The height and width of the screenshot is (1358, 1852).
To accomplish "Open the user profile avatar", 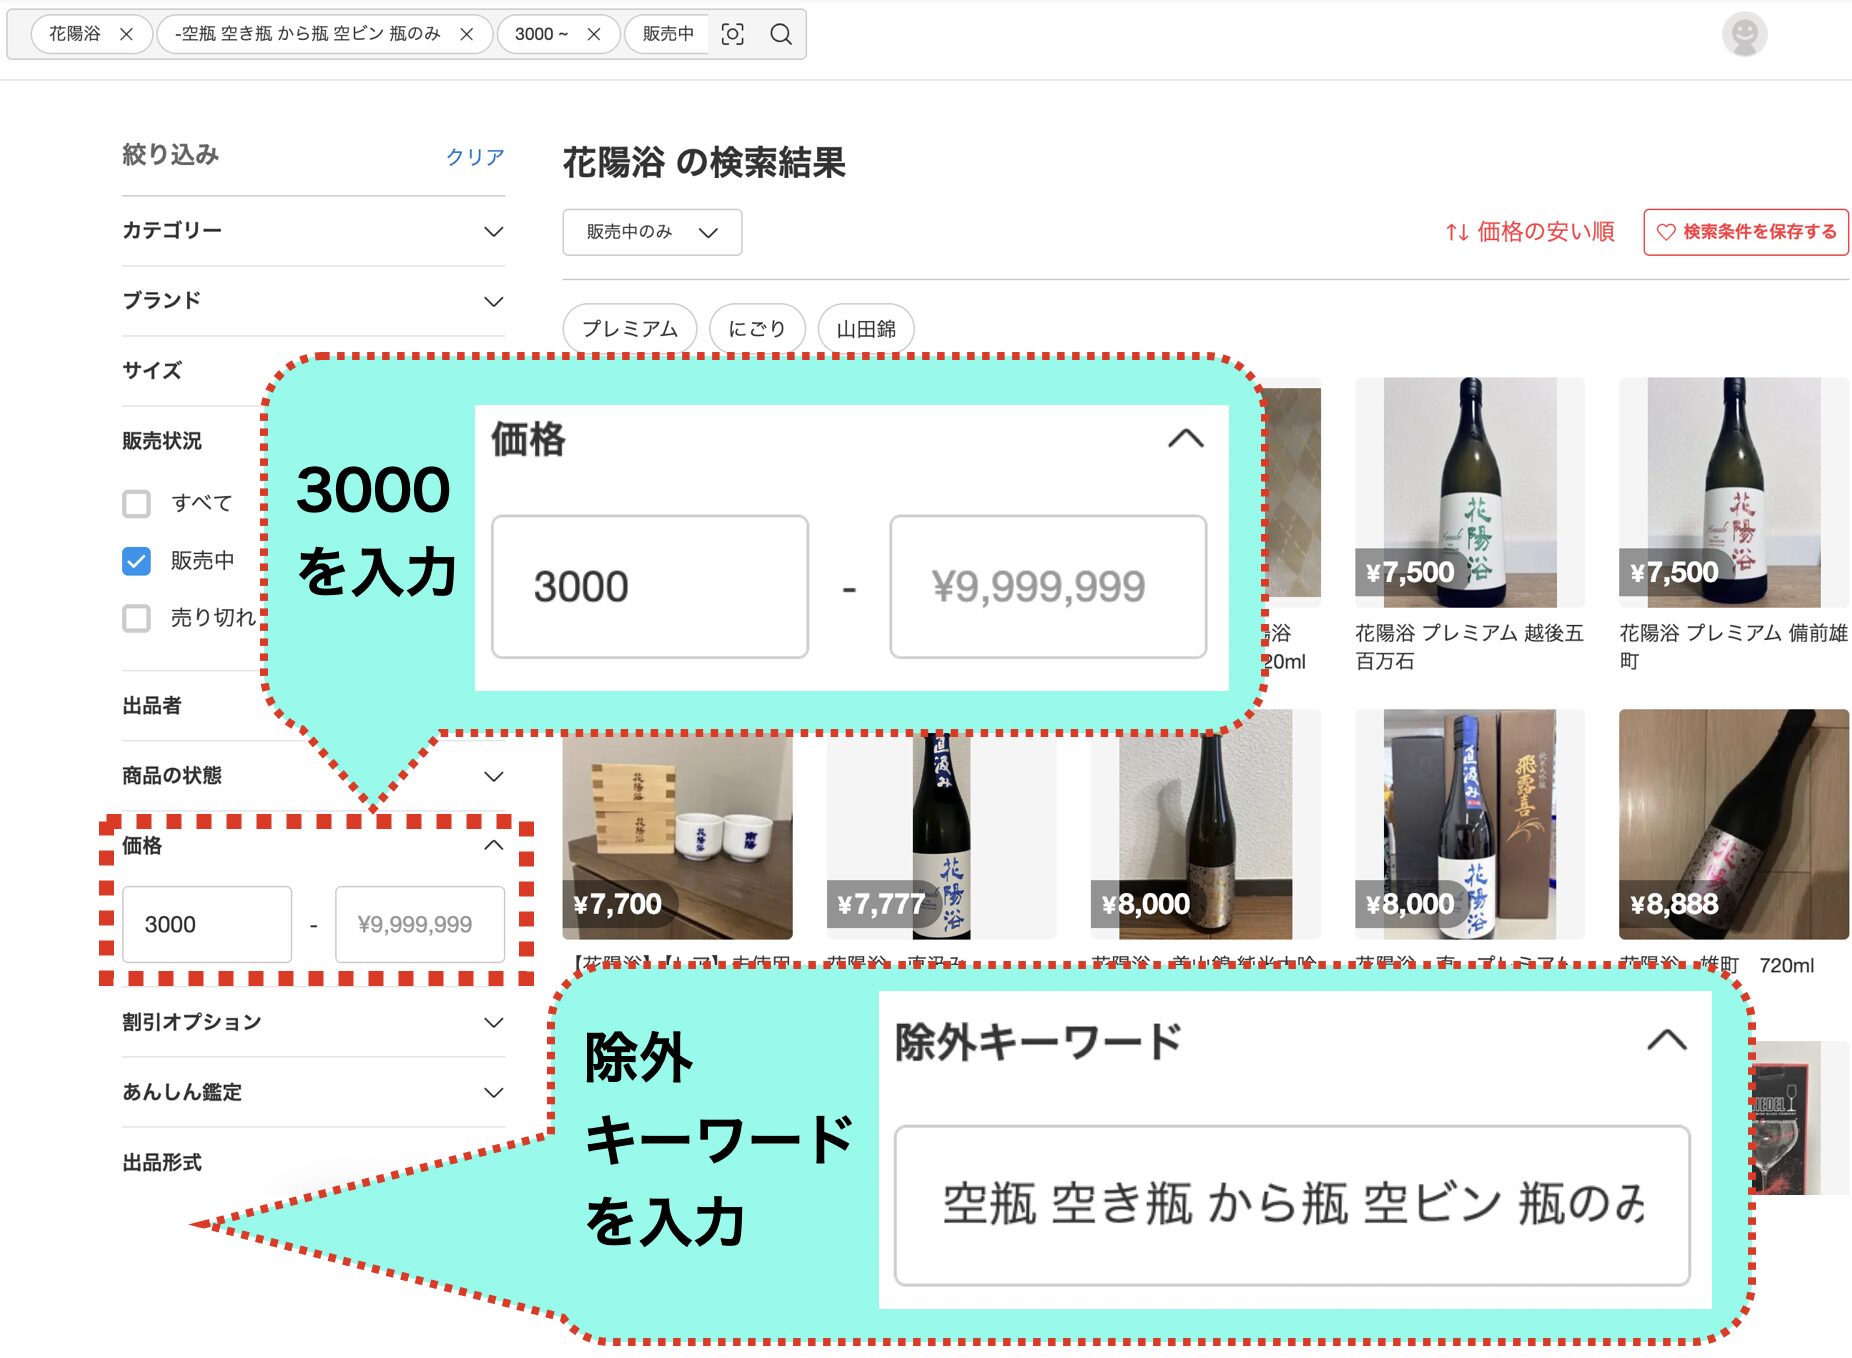I will click(1744, 34).
